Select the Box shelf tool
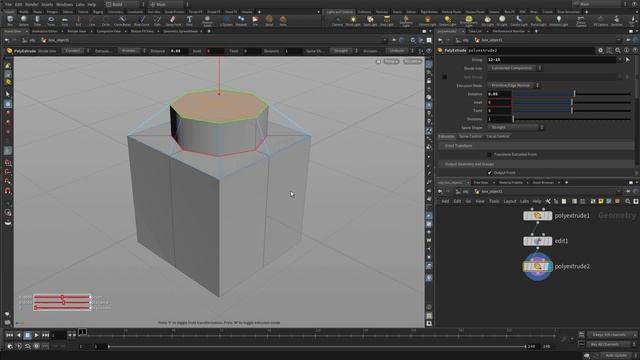Screen dimensions: 640x360 pyautogui.click(x=10, y=20)
